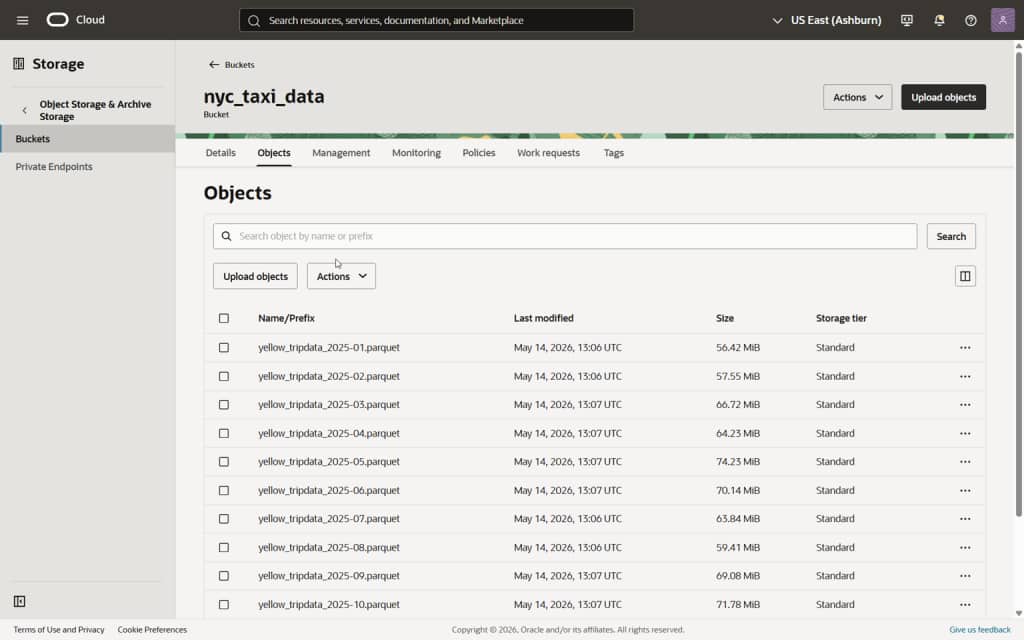
Task: Open actions menu for yellow_tripdata_2025-09.parquet
Action: click(x=965, y=576)
